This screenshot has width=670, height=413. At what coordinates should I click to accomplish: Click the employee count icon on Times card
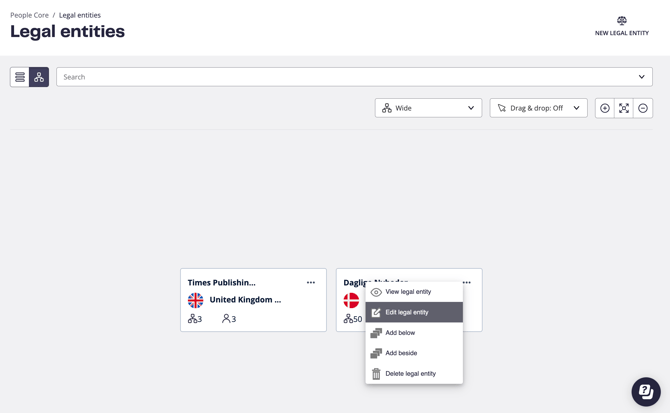tap(227, 319)
